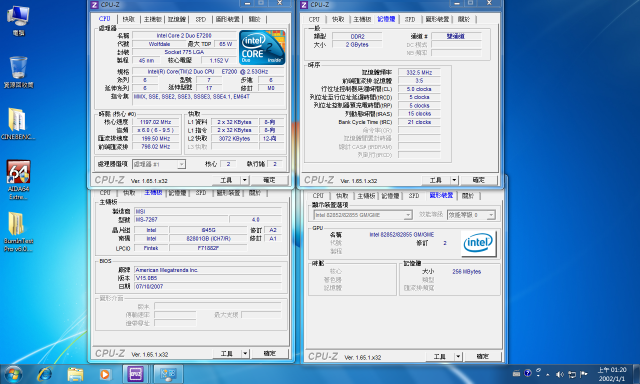Open Tools dropdown arrow in Memory window
This screenshot has height=384, width=640.
point(454,180)
